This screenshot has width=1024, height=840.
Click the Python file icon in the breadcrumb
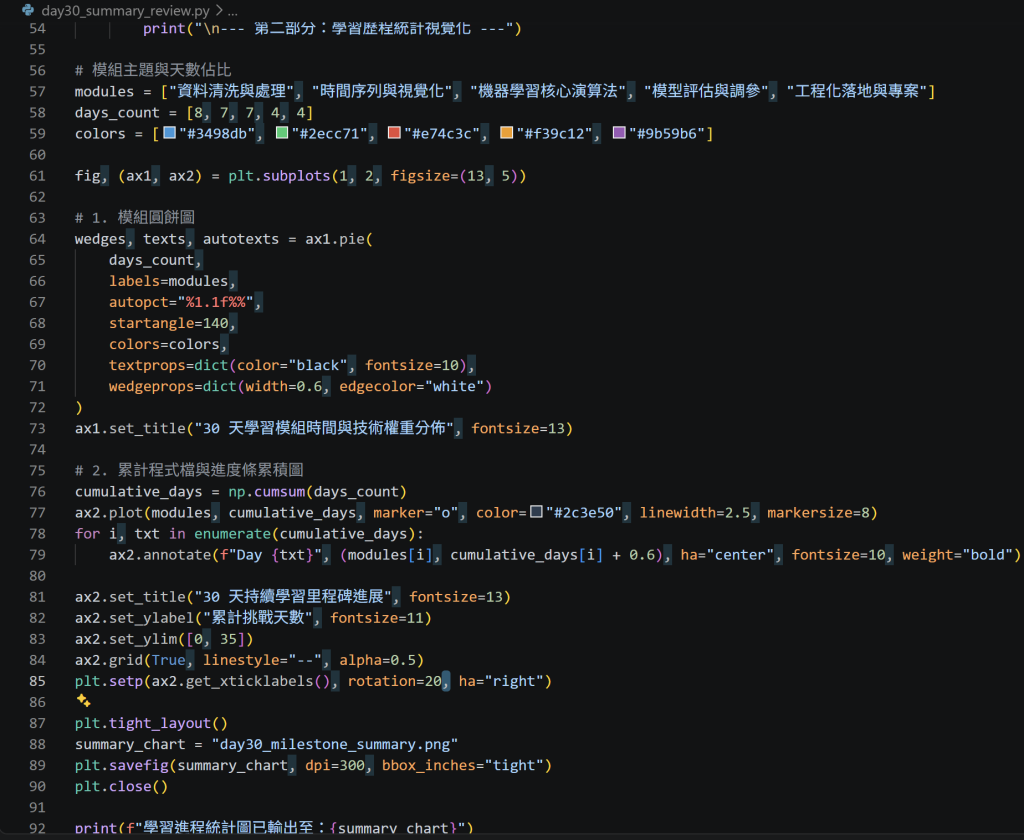pyautogui.click(x=28, y=10)
